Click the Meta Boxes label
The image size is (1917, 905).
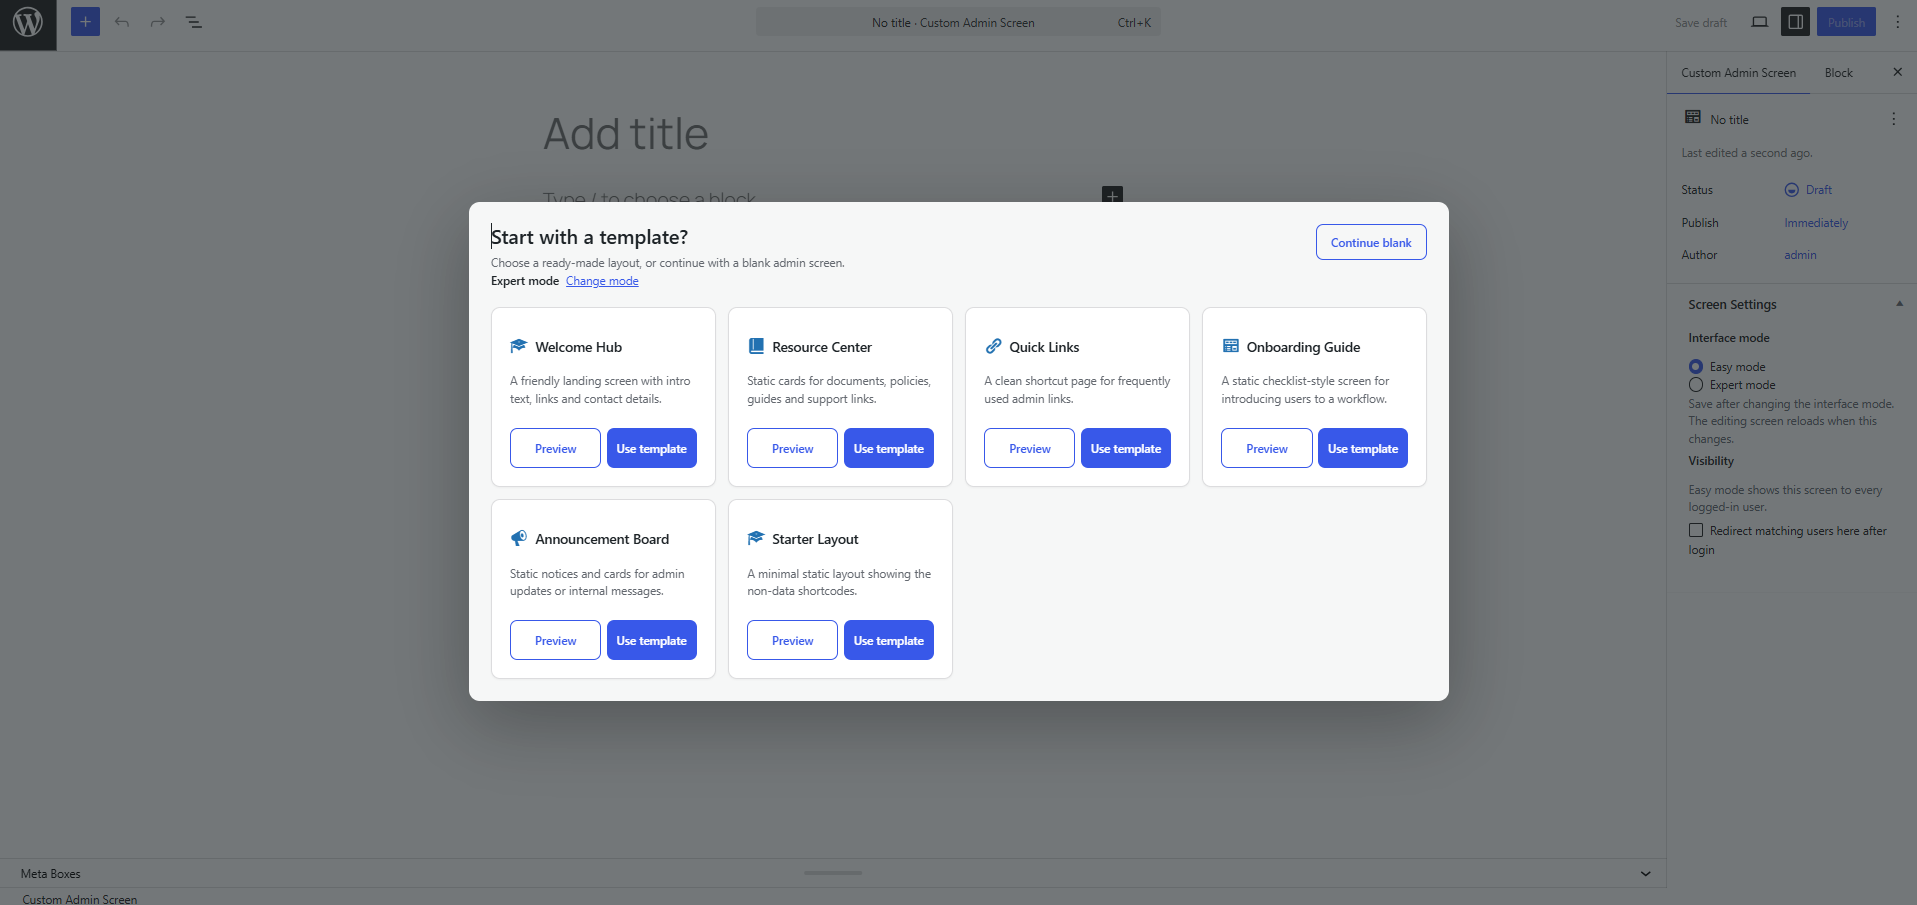coord(50,874)
